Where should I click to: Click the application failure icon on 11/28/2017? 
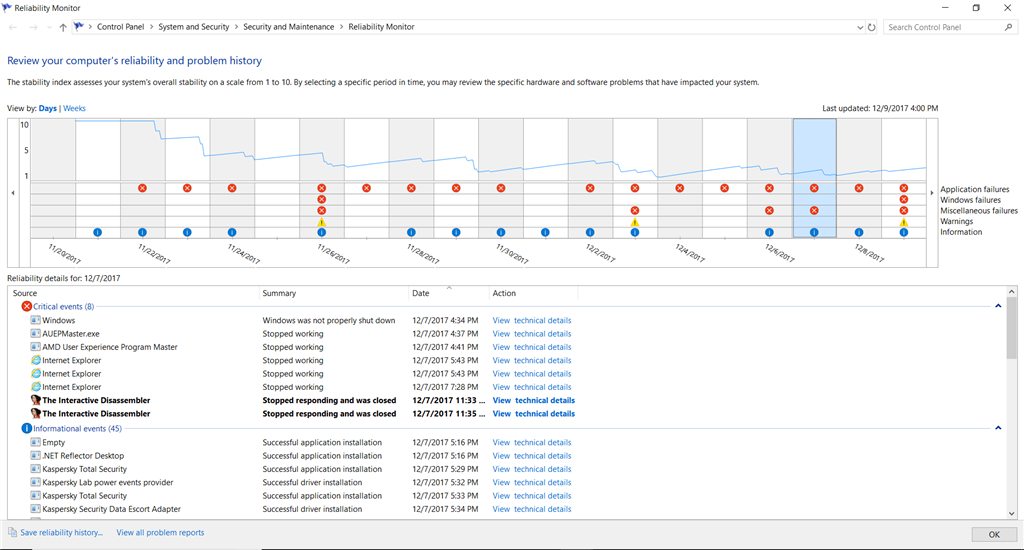[x=411, y=188]
